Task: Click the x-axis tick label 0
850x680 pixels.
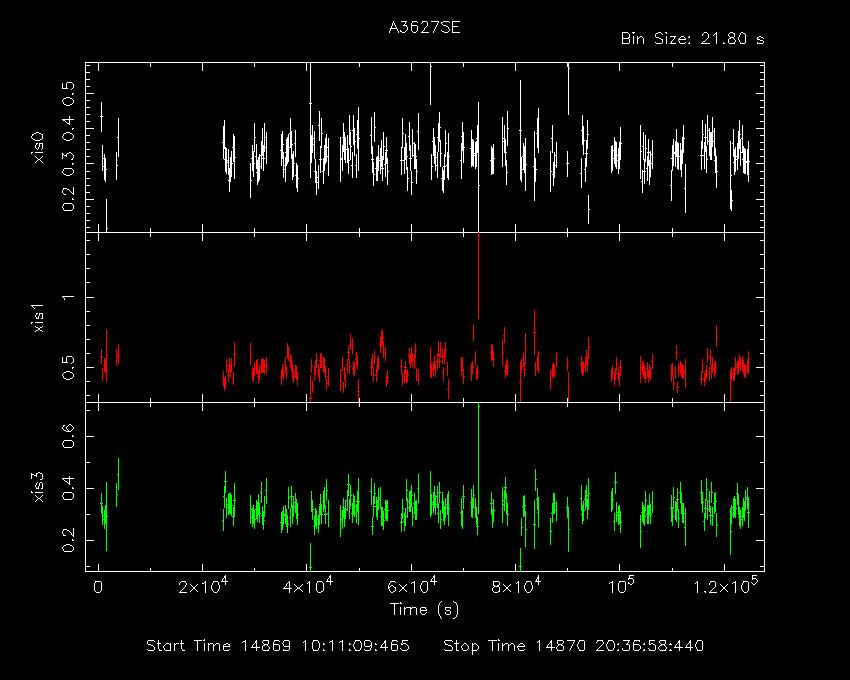Action: [x=98, y=588]
